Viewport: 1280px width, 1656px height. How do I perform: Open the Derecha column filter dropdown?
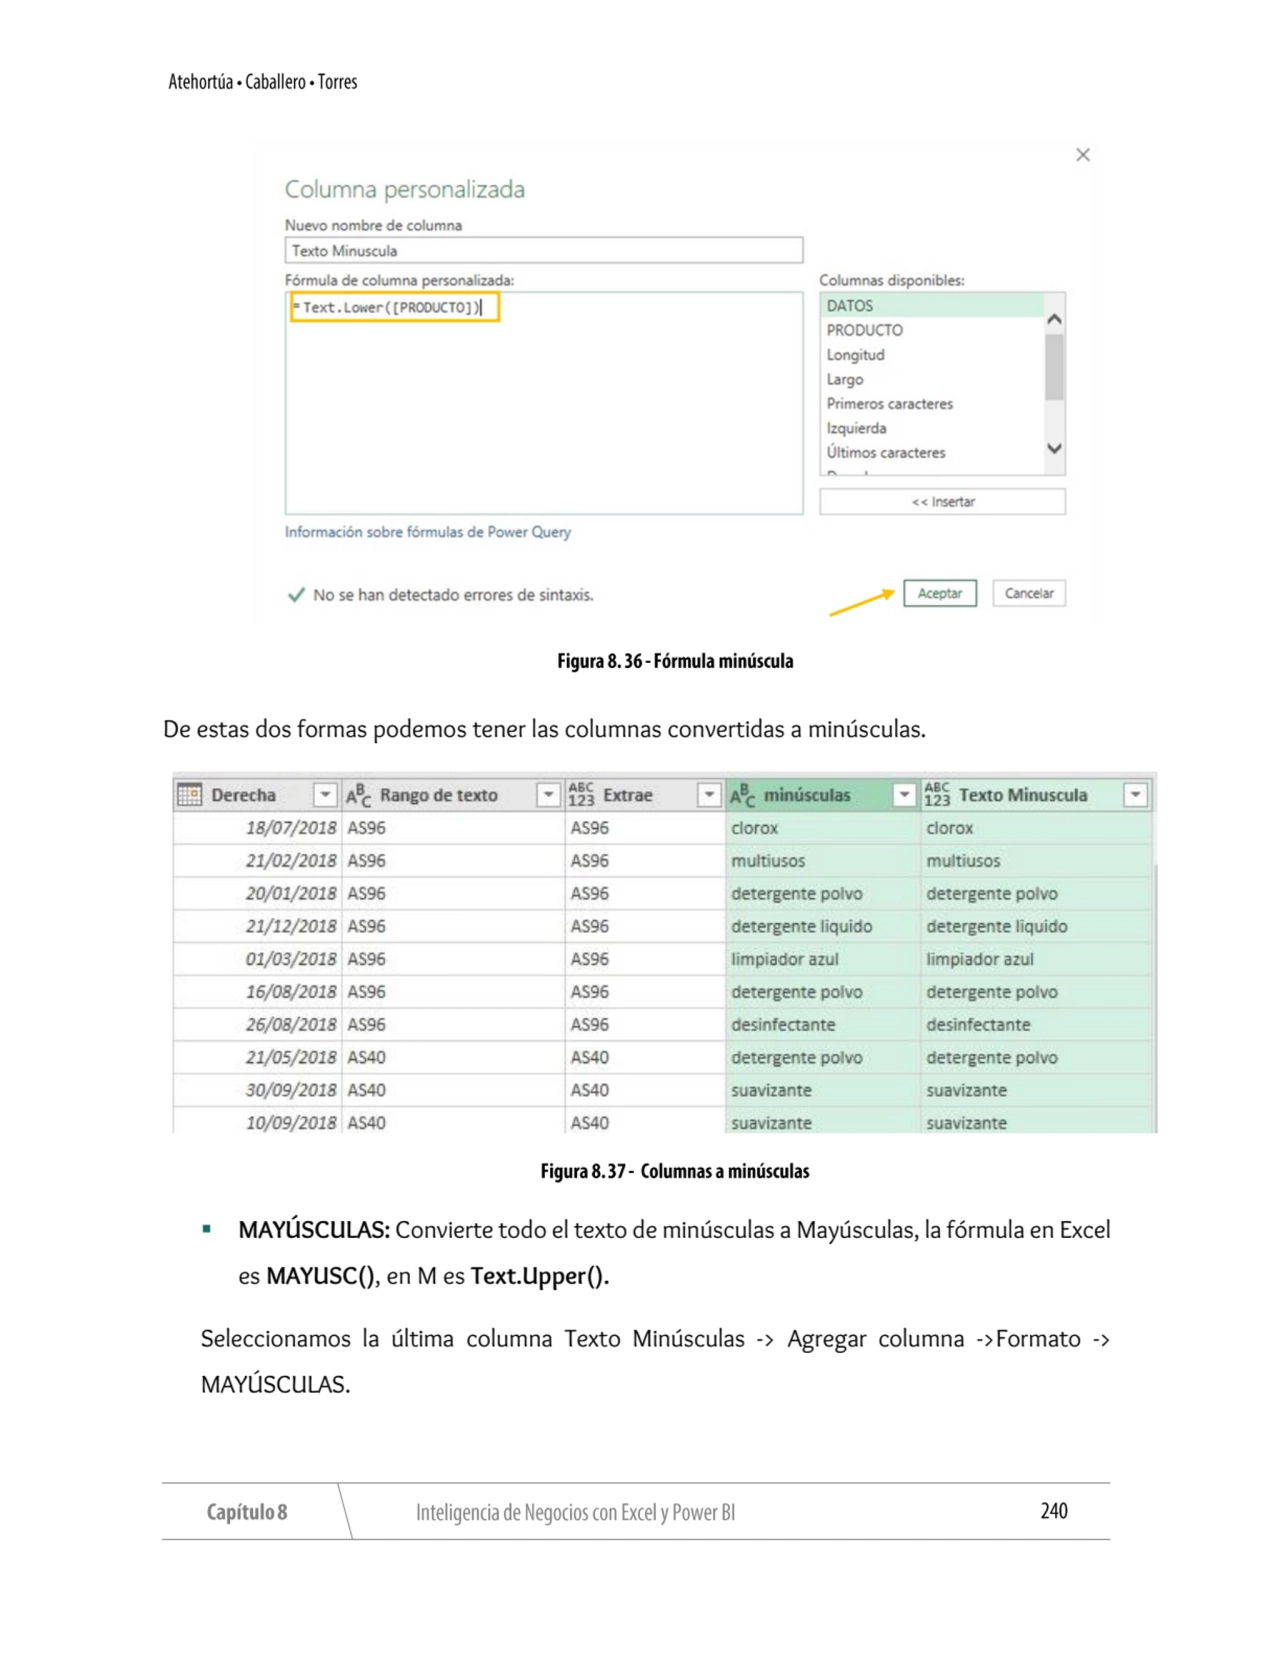[324, 795]
